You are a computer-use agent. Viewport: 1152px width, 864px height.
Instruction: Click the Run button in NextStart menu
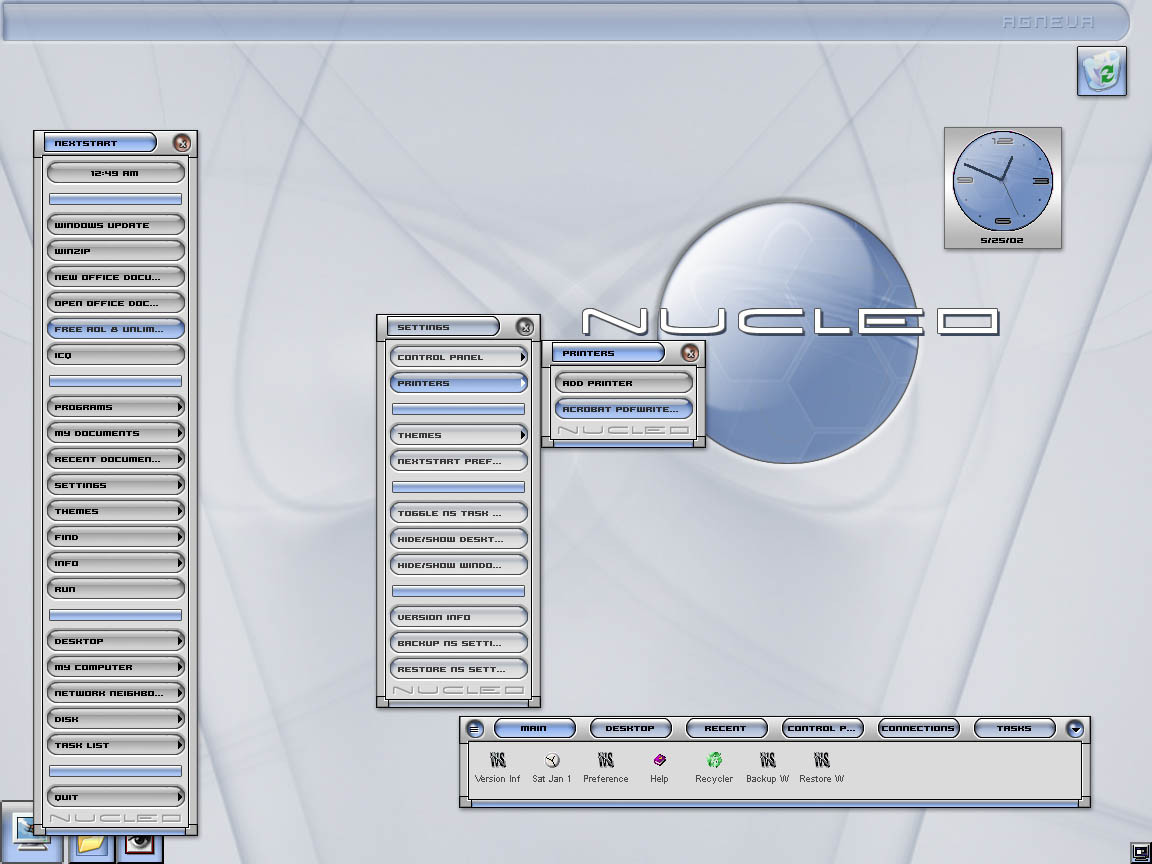point(116,589)
